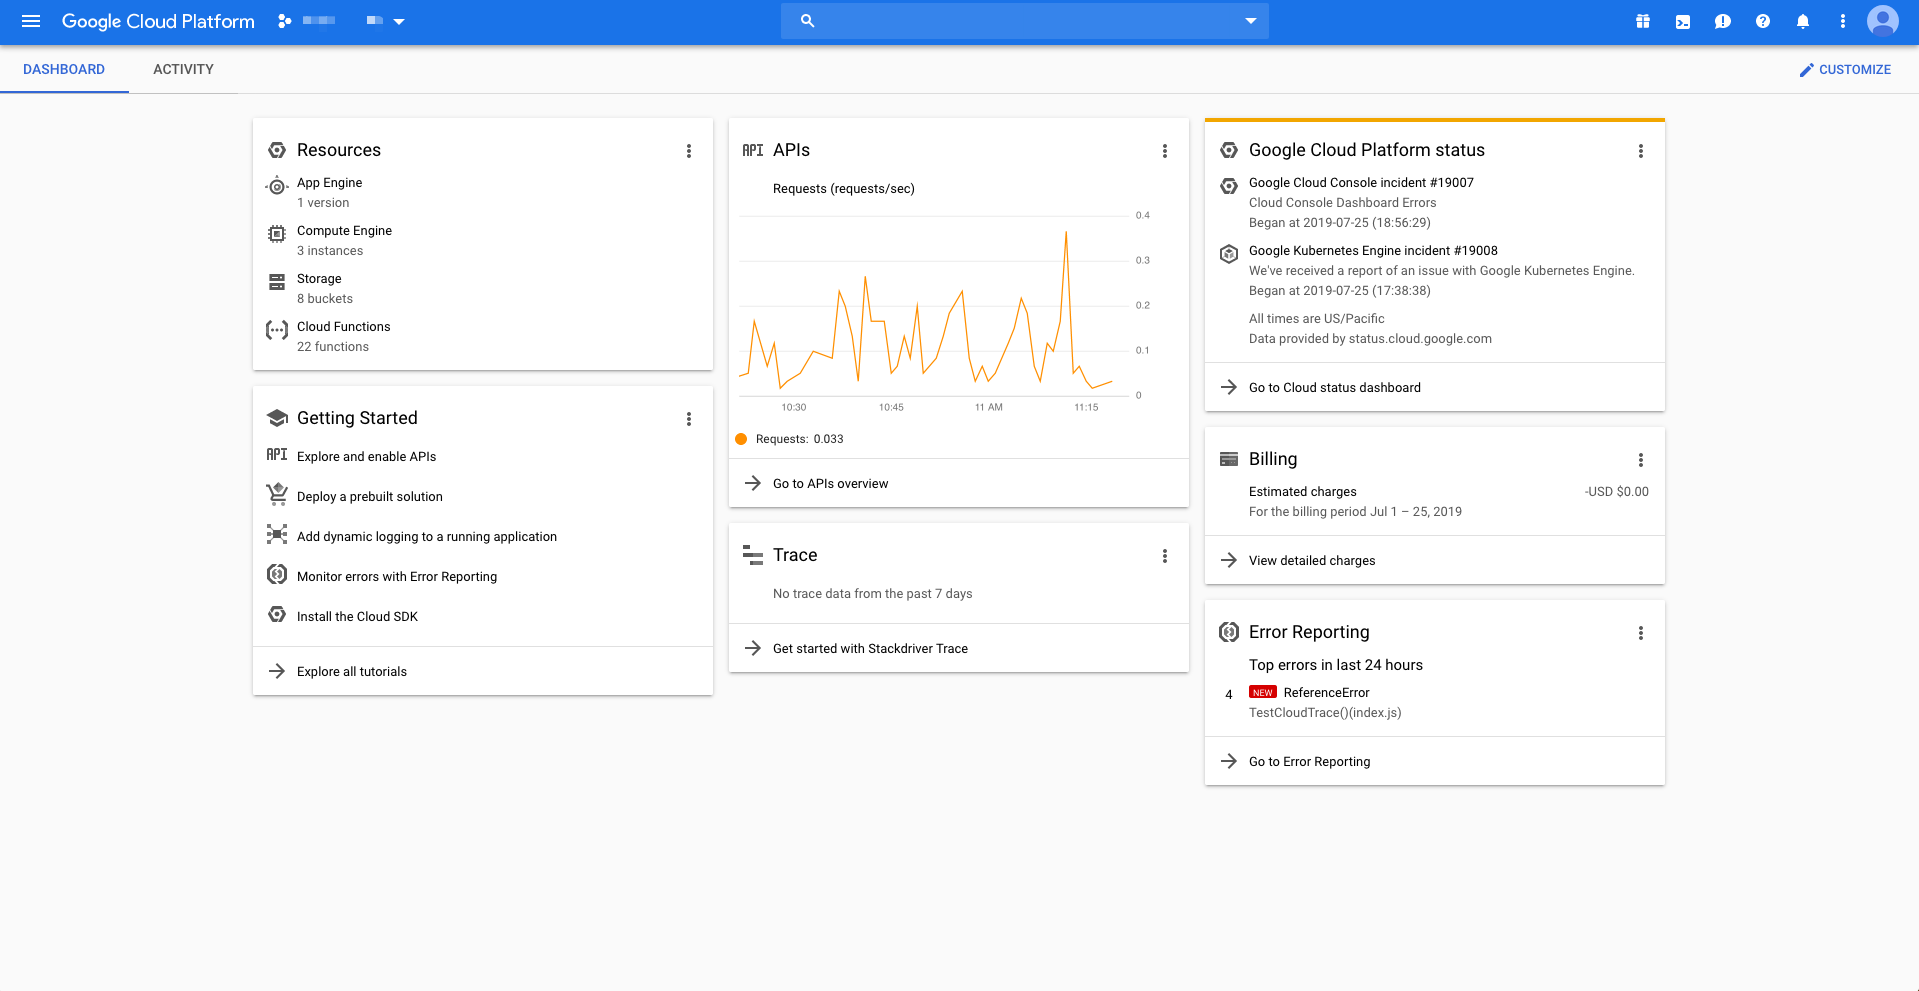Click the project selector icon in header
This screenshot has height=991, width=1919.
285,21
